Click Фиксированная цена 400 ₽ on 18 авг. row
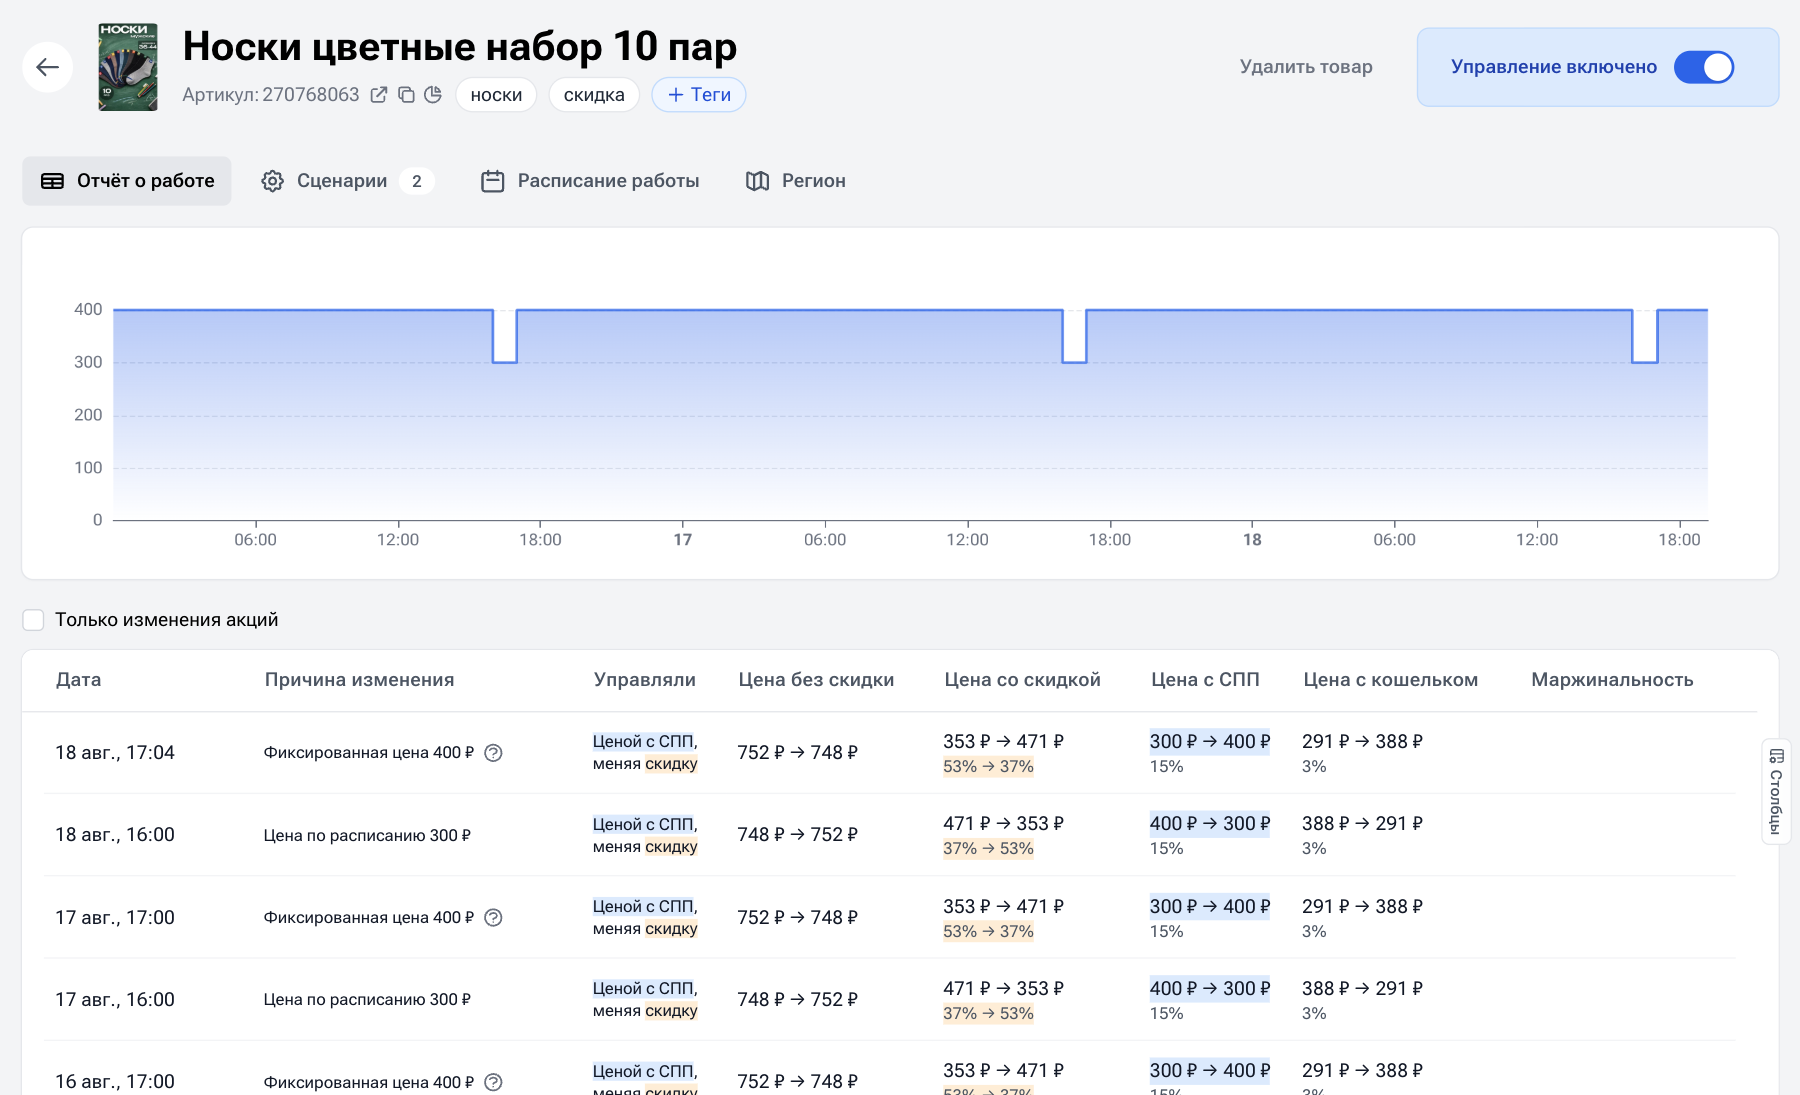This screenshot has width=1800, height=1095. (x=369, y=753)
